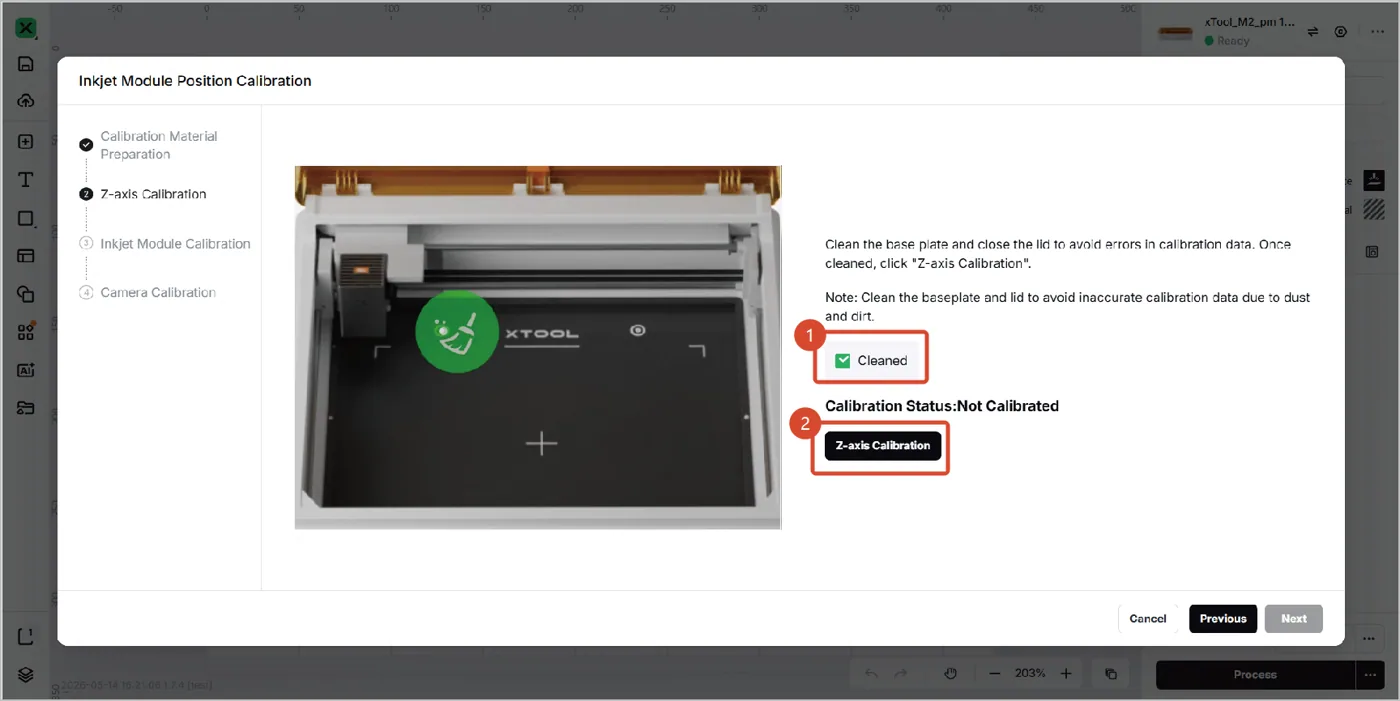Image resolution: width=1400 pixels, height=701 pixels.
Task: Open the device switch arrows icon
Action: click(1313, 32)
